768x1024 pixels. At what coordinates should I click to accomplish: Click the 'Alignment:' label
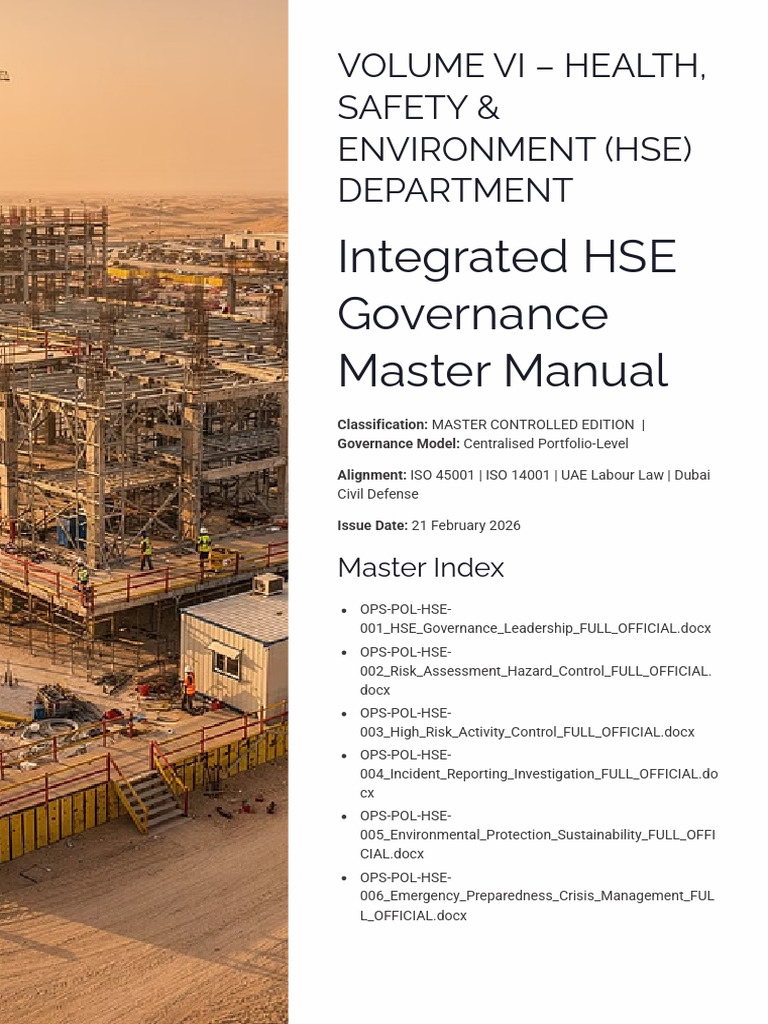click(372, 475)
